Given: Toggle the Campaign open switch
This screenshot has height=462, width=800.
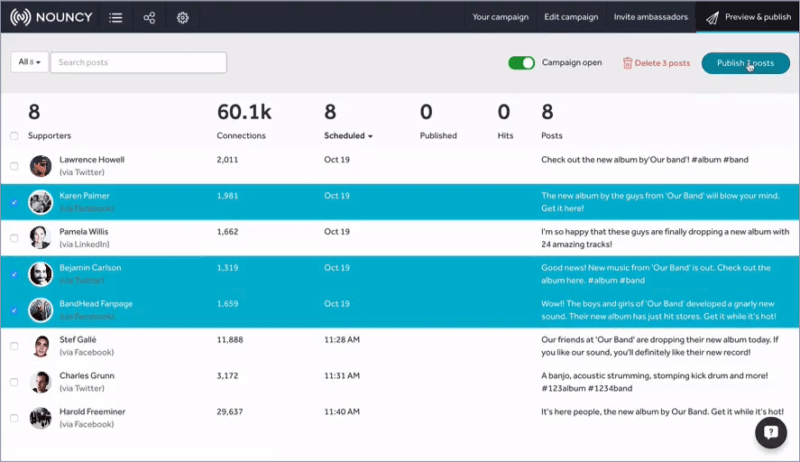Looking at the screenshot, I should pos(521,63).
